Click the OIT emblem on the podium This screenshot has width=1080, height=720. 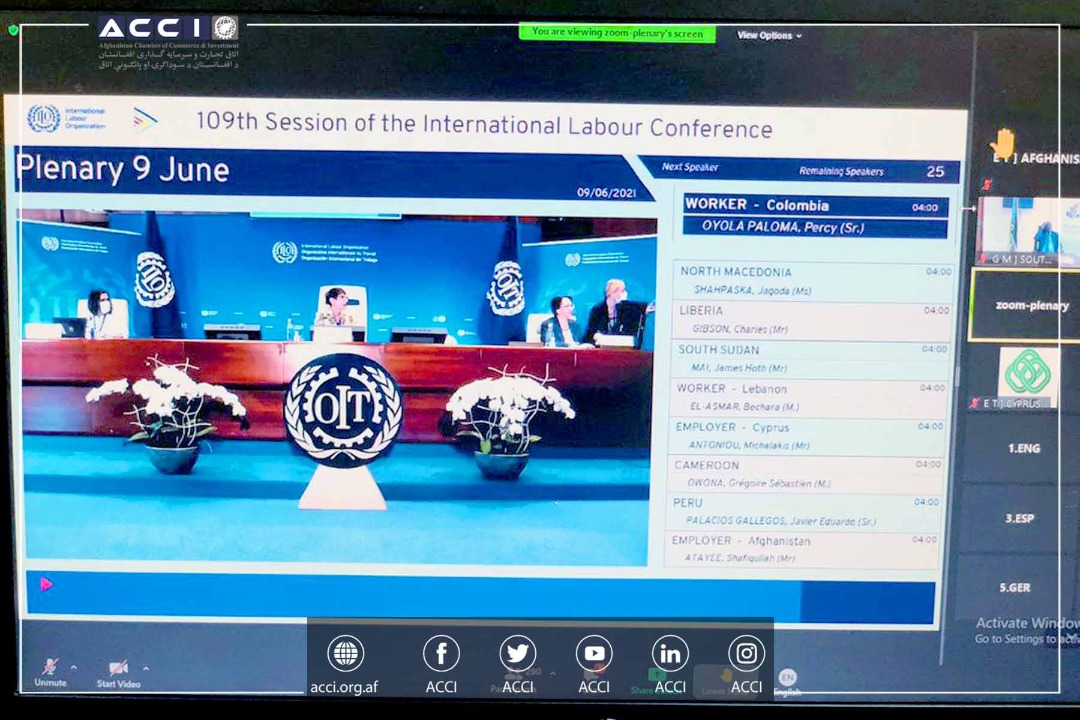coord(342,409)
